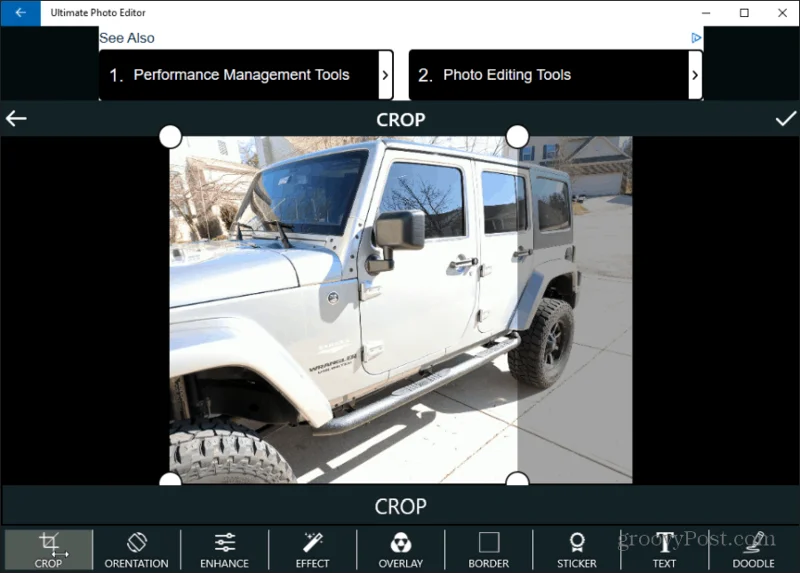Click the AdChoices icon on the ad

pyautogui.click(x=696, y=38)
